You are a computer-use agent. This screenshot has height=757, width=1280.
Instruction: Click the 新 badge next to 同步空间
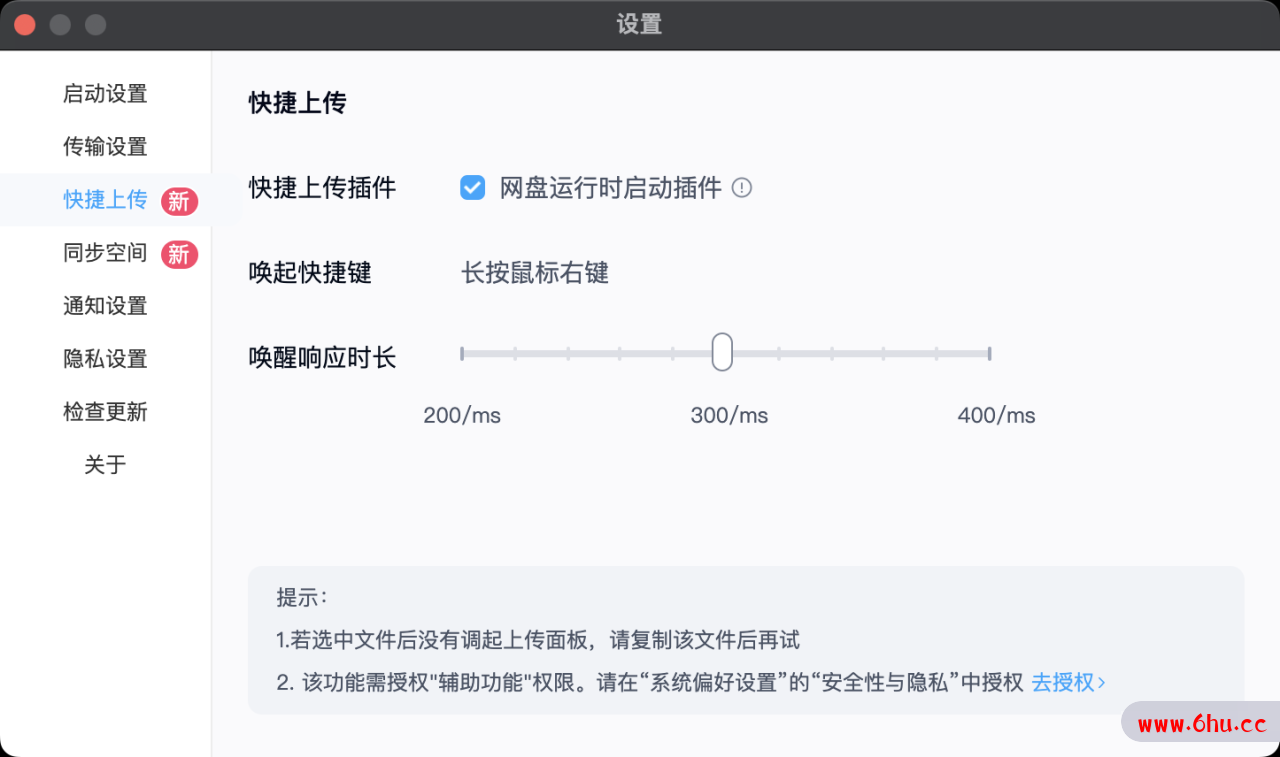(x=179, y=254)
